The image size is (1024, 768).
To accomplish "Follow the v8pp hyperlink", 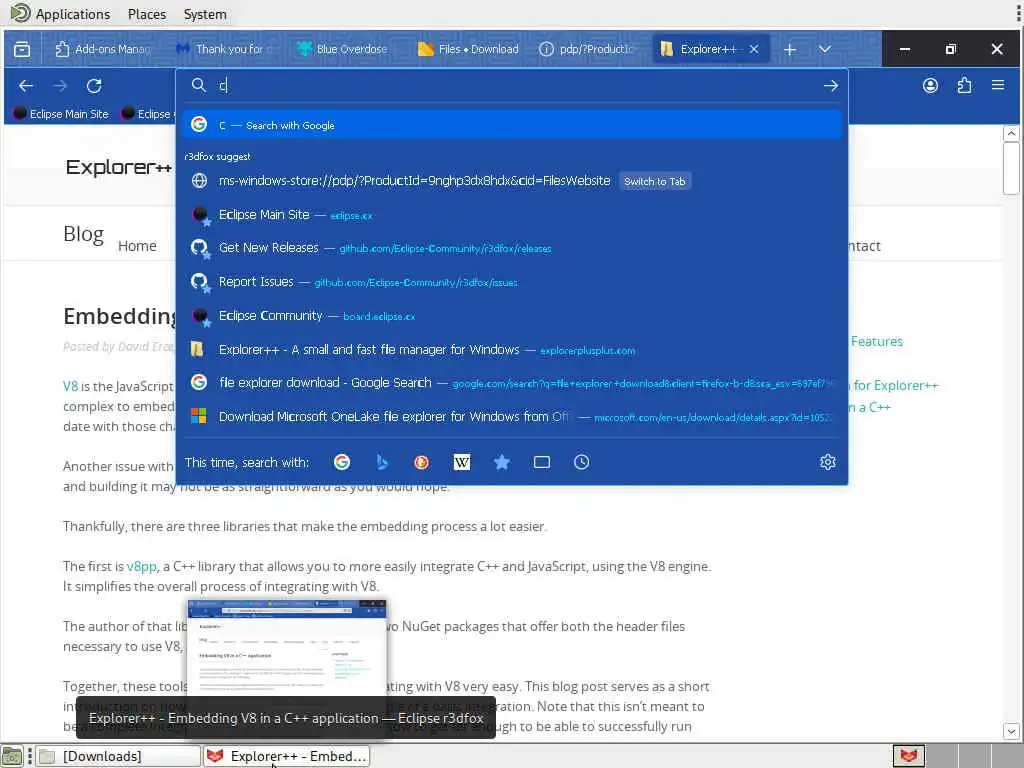I will [x=142, y=567].
